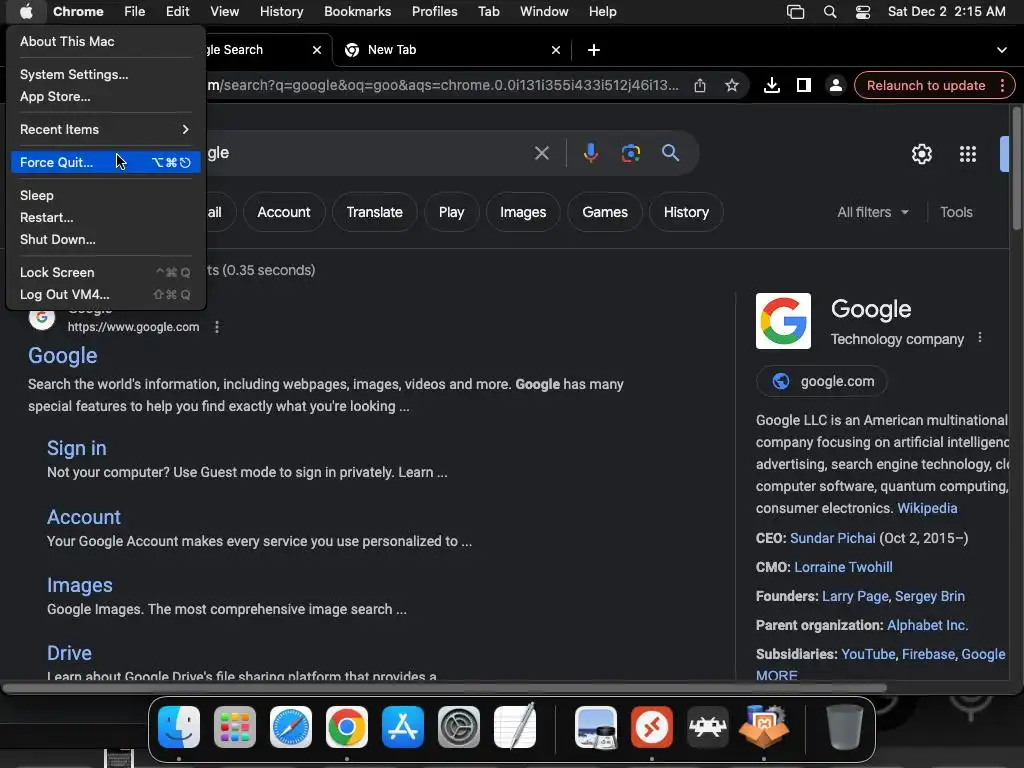Launch Safari from the Dock
The width and height of the screenshot is (1024, 768).
(x=291, y=727)
